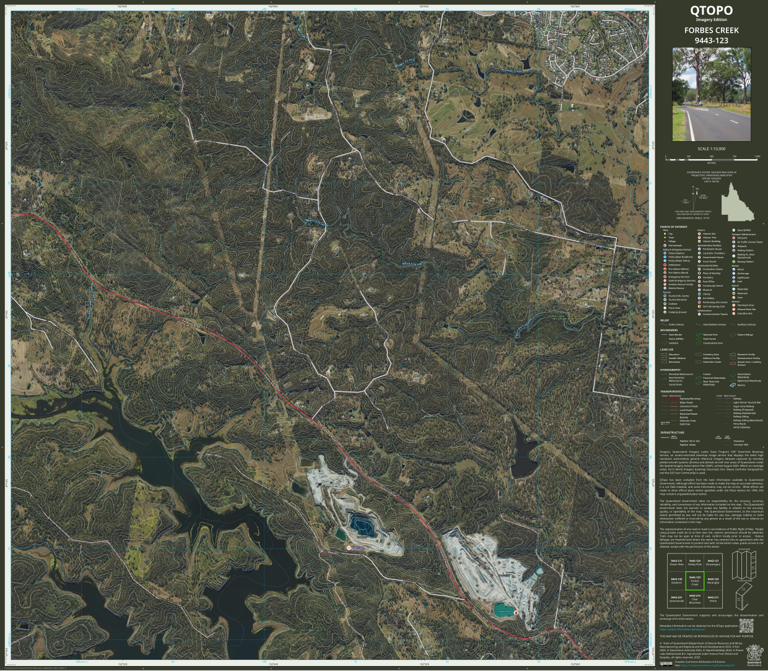Click the 'HYDROGRAPHY' legend heading

click(670, 370)
